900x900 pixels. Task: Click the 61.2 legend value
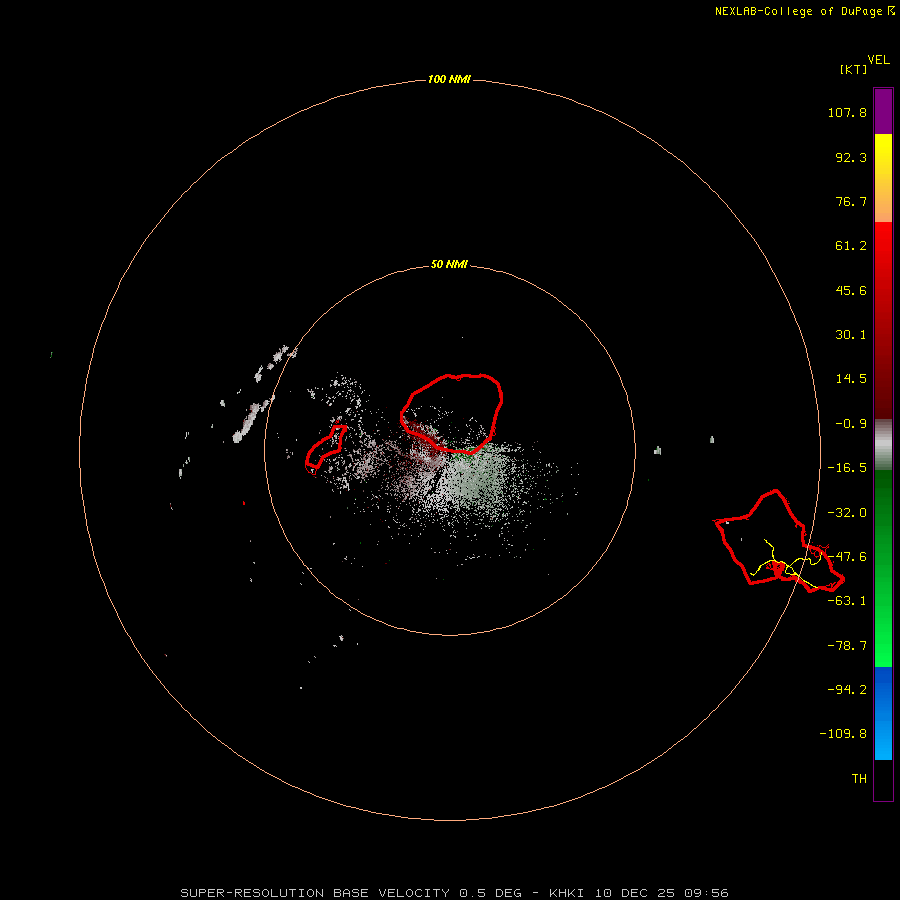pyautogui.click(x=851, y=246)
